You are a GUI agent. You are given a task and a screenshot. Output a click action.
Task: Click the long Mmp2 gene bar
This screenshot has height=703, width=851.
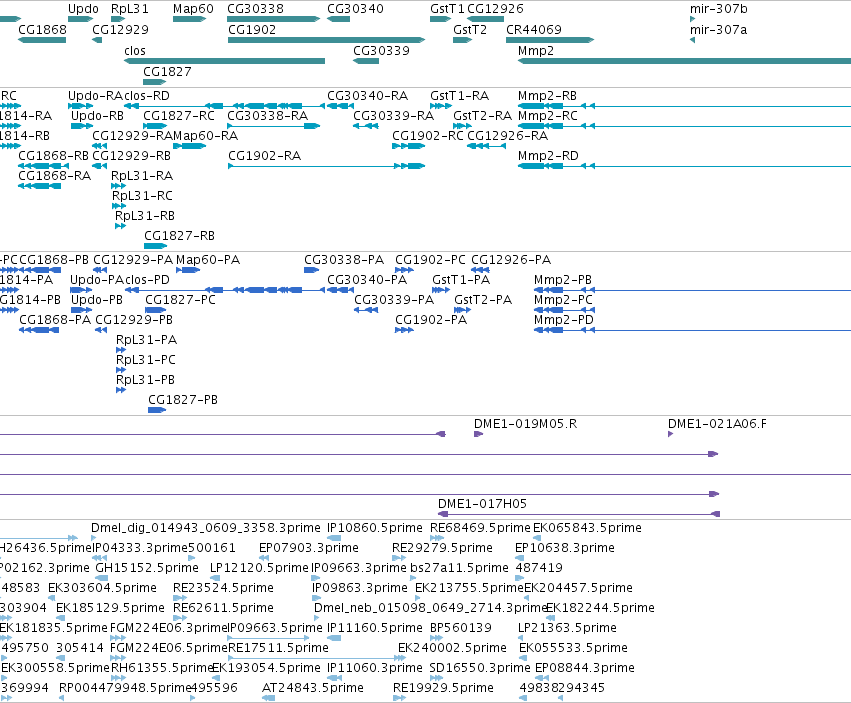(684, 61)
